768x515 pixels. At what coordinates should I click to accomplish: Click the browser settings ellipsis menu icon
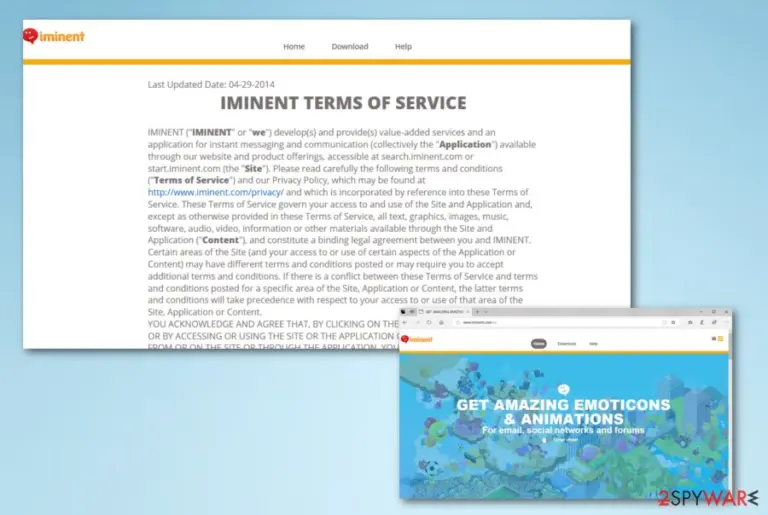725,322
